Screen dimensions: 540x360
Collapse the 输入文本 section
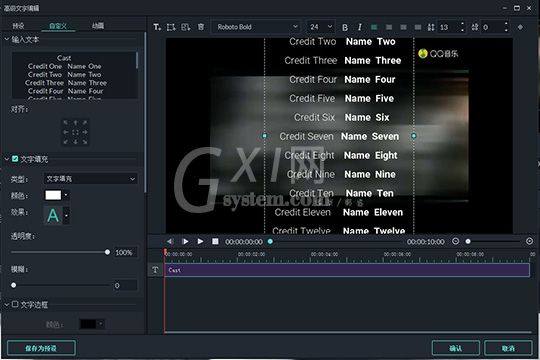(7, 39)
